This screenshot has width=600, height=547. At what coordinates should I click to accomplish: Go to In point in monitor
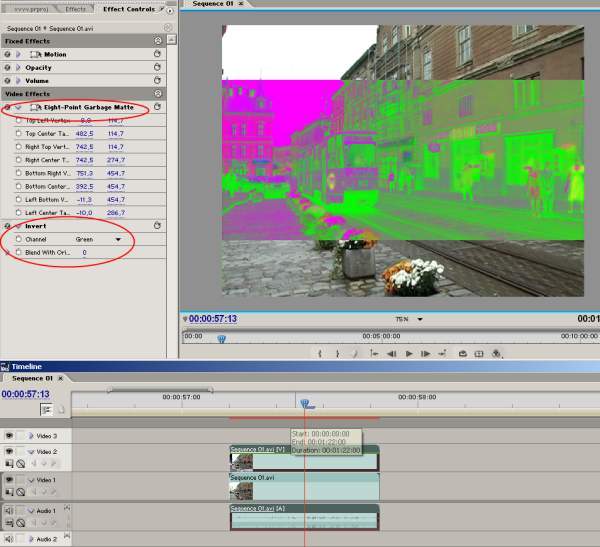(x=374, y=354)
